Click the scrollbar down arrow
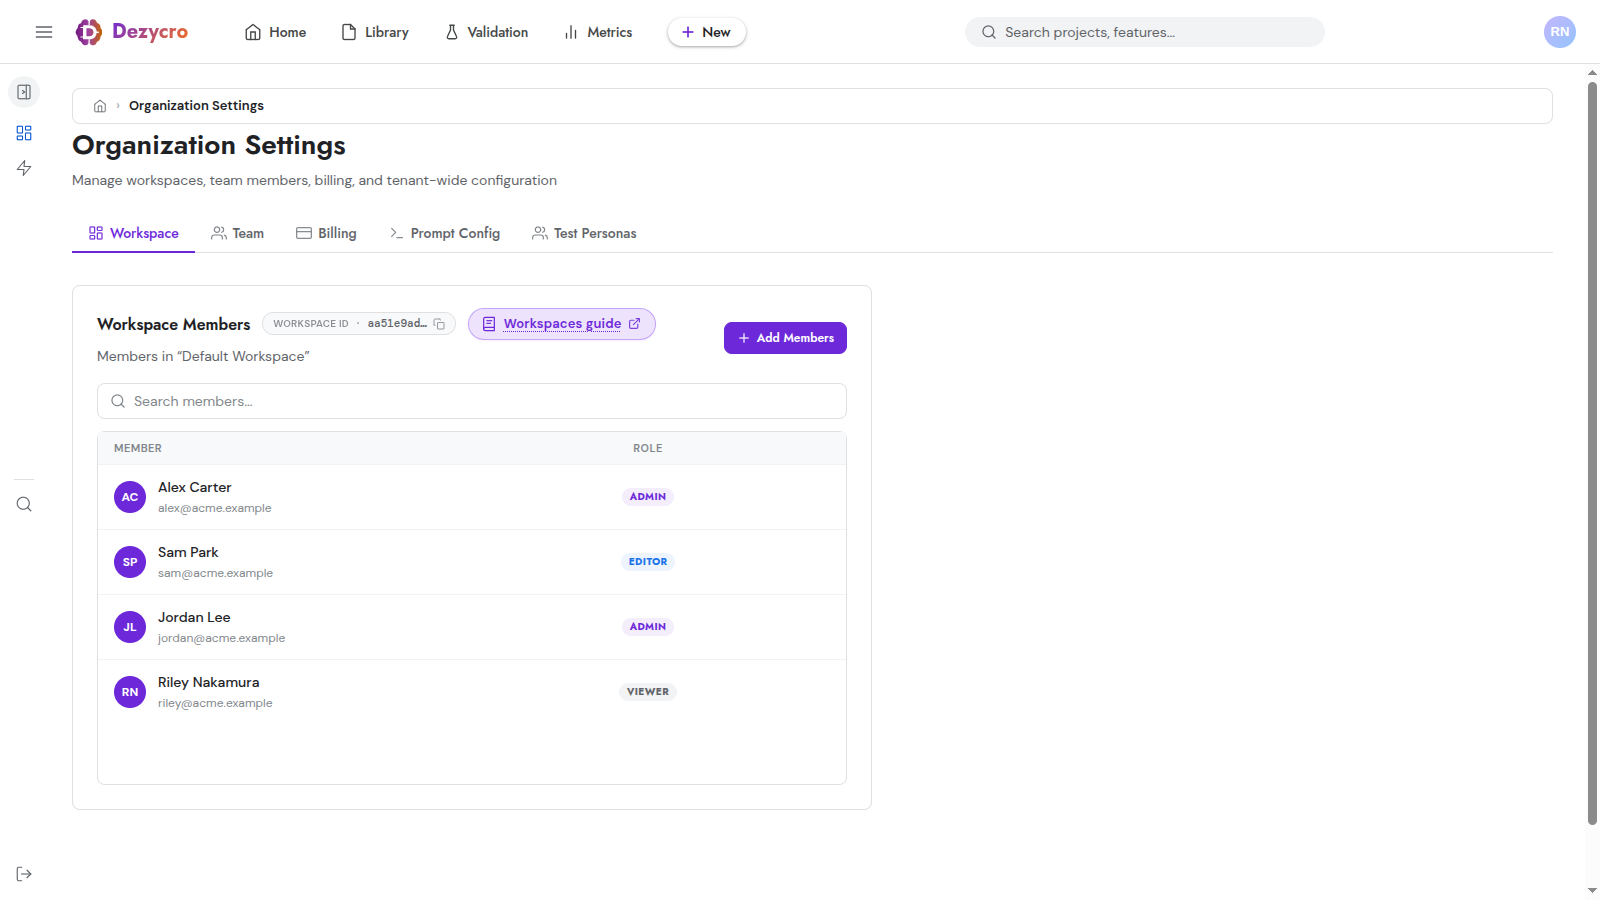The height and width of the screenshot is (900, 1600). [x=1592, y=891]
